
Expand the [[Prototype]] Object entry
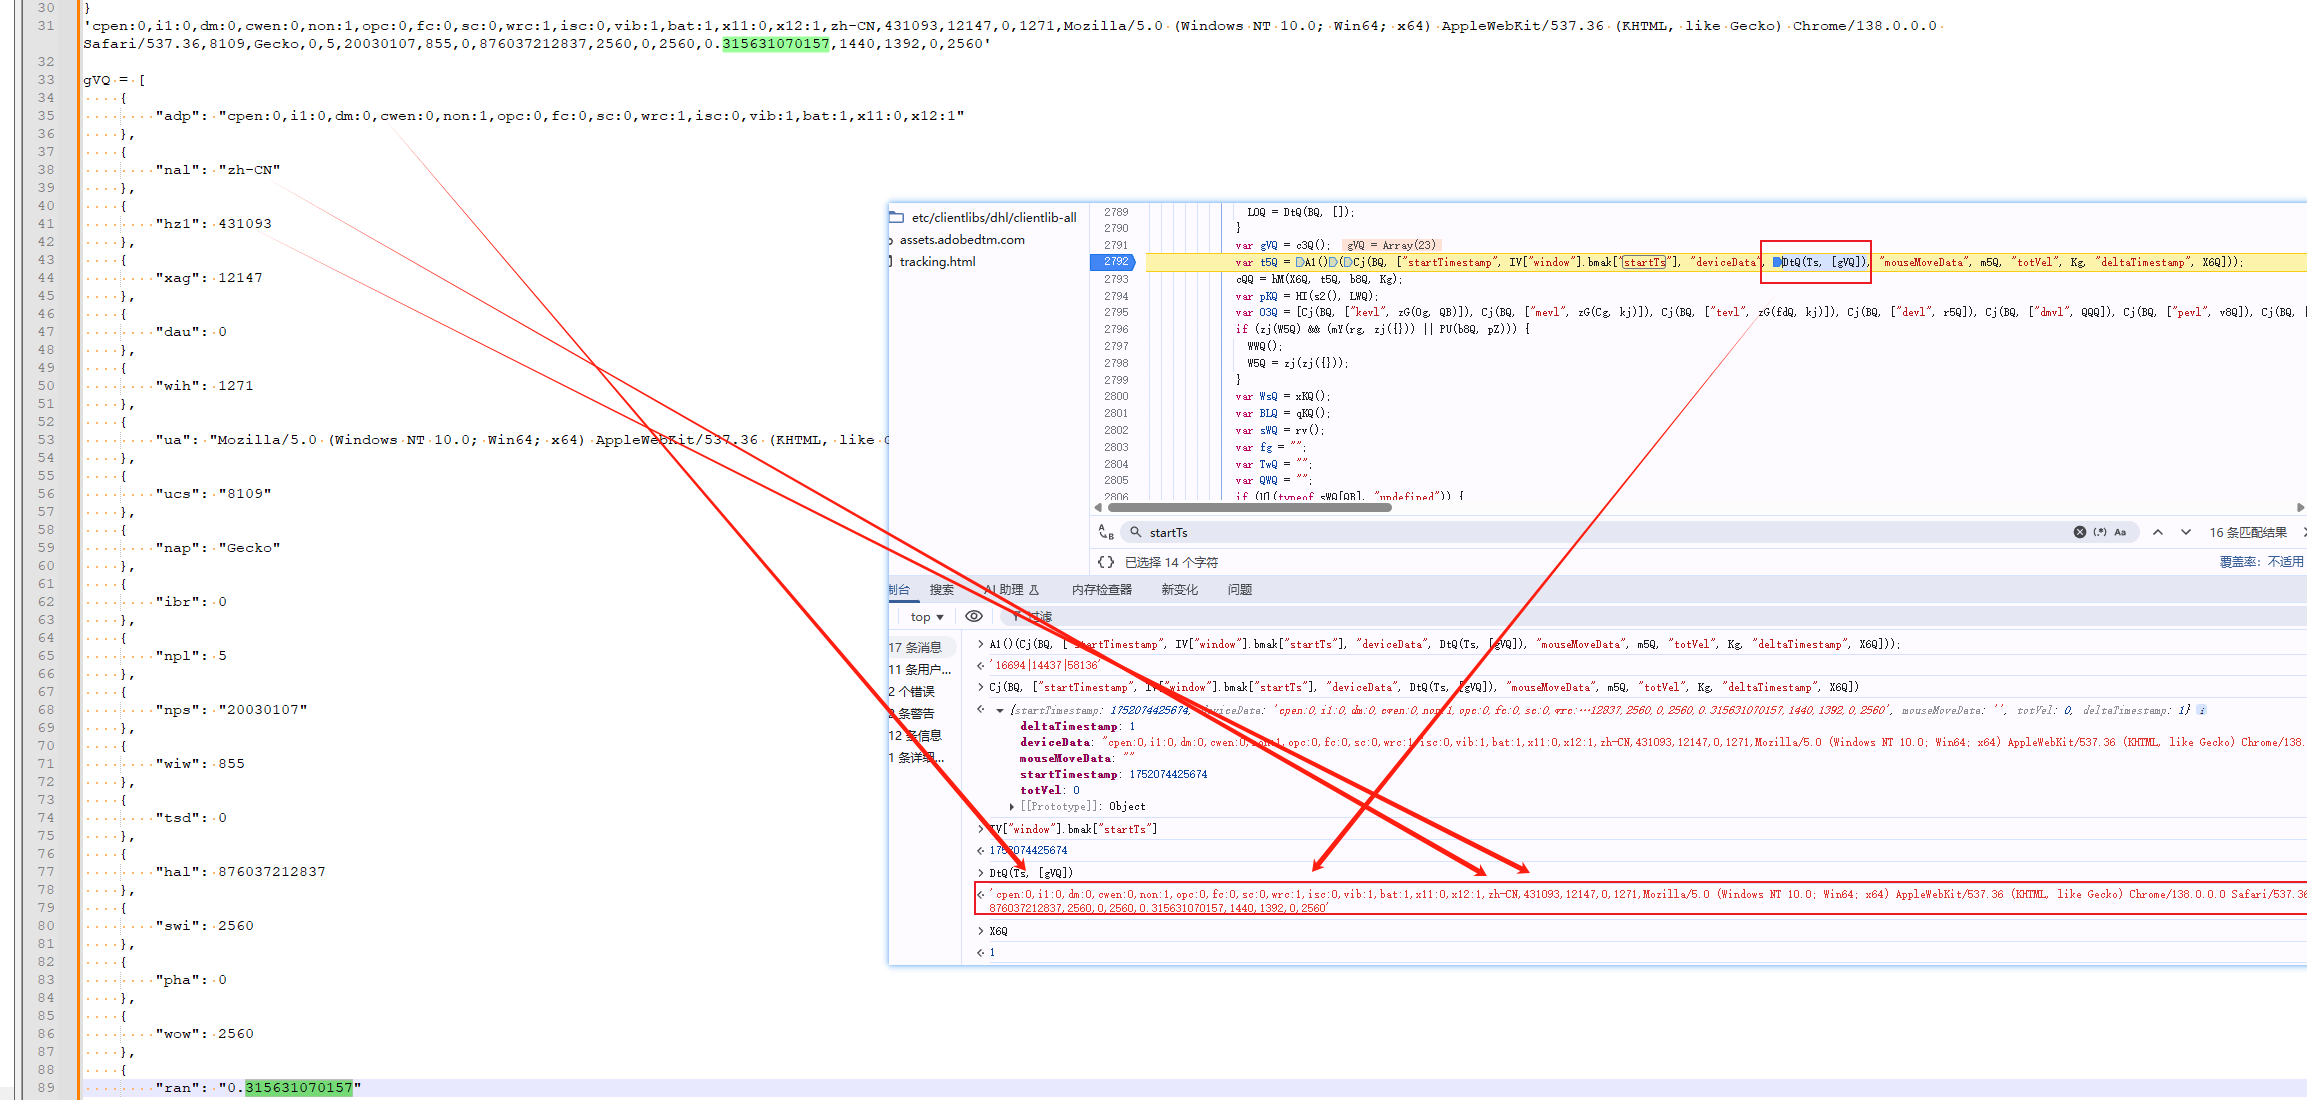click(1012, 806)
